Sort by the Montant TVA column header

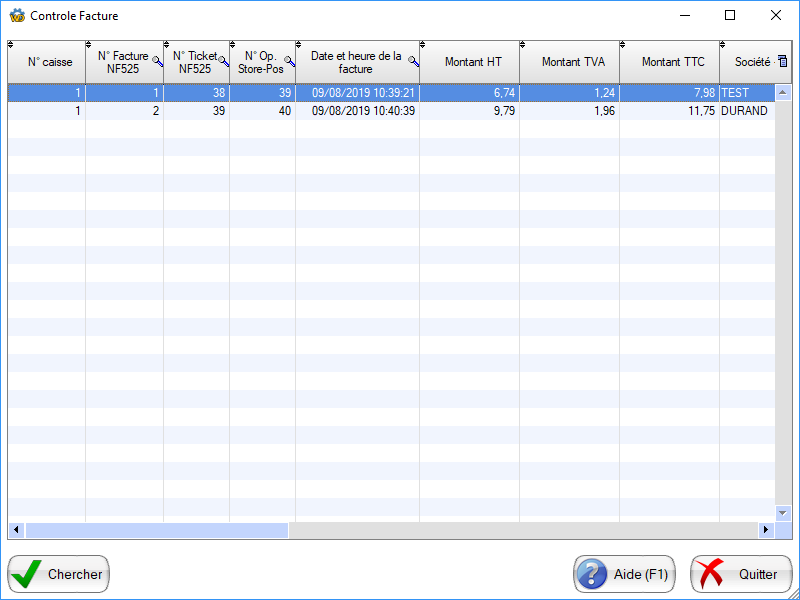tap(572, 62)
